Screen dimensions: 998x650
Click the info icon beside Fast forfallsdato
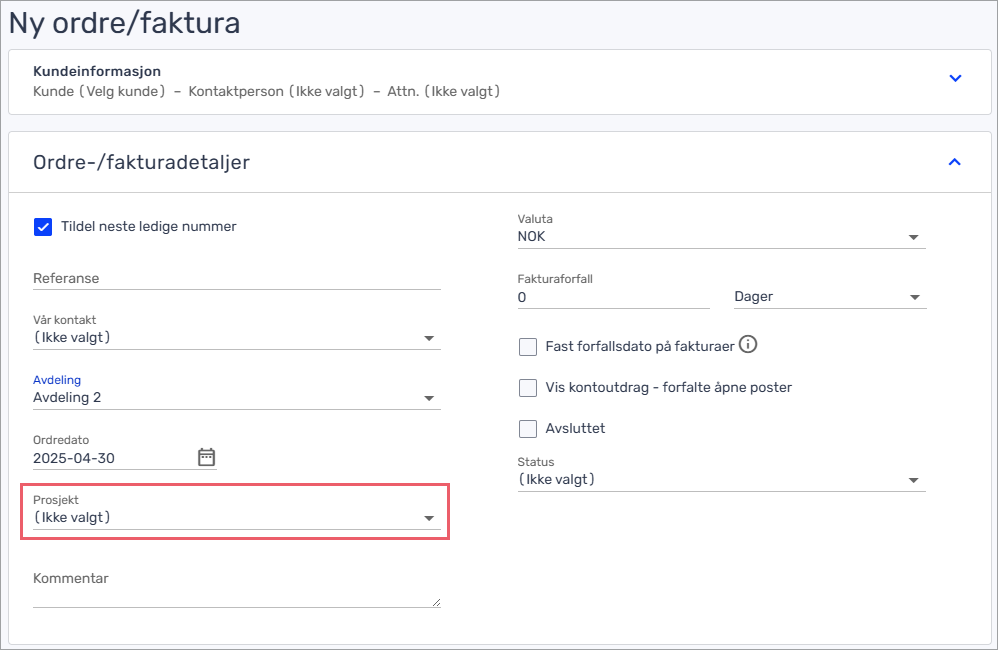pyautogui.click(x=748, y=345)
